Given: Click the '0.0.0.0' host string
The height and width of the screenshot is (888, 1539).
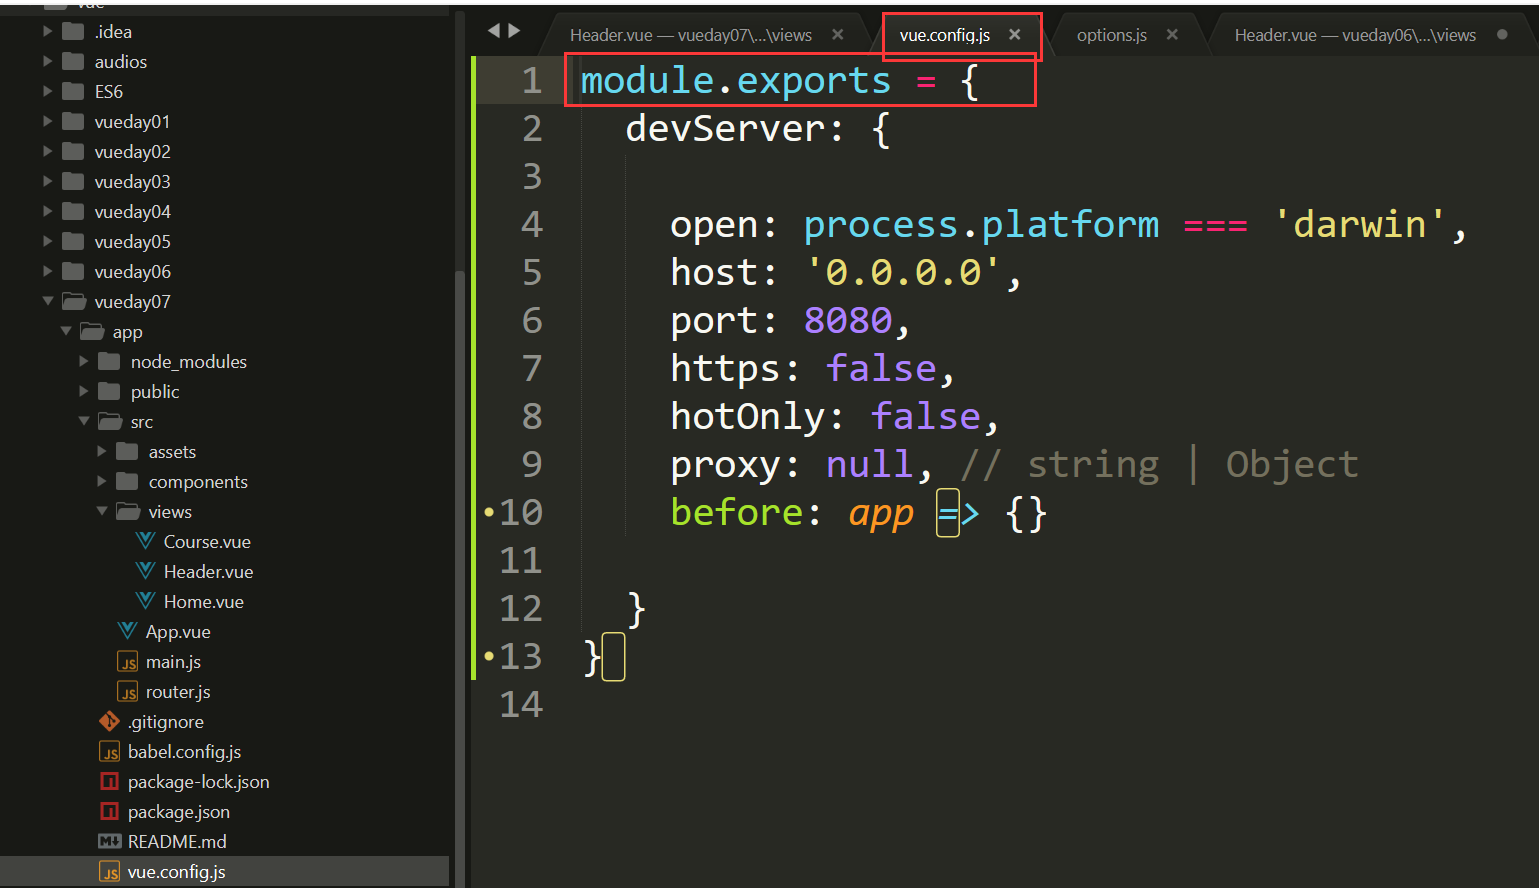Looking at the screenshot, I should click(903, 272).
